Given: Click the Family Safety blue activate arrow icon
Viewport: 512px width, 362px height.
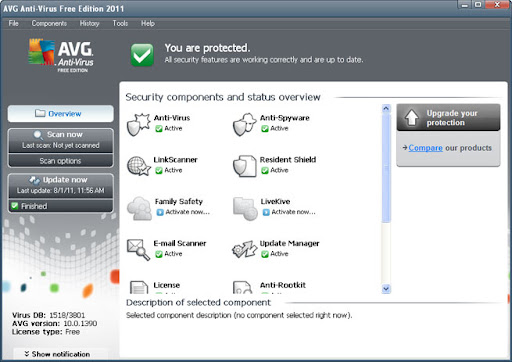Looking at the screenshot, I should click(x=160, y=212).
